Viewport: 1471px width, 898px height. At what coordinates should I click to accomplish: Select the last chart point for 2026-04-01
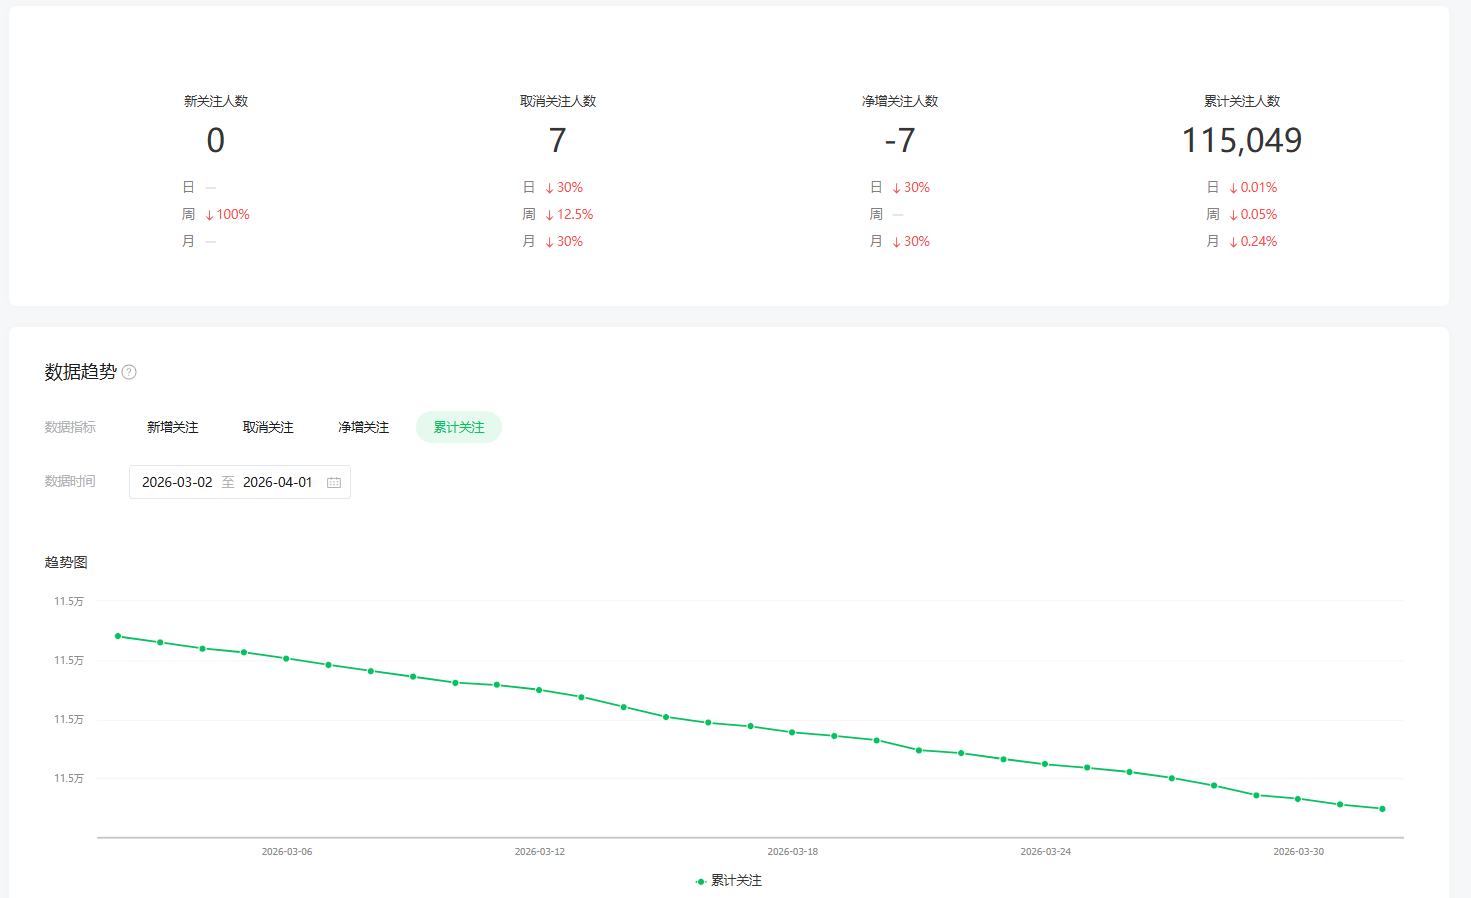[1382, 809]
